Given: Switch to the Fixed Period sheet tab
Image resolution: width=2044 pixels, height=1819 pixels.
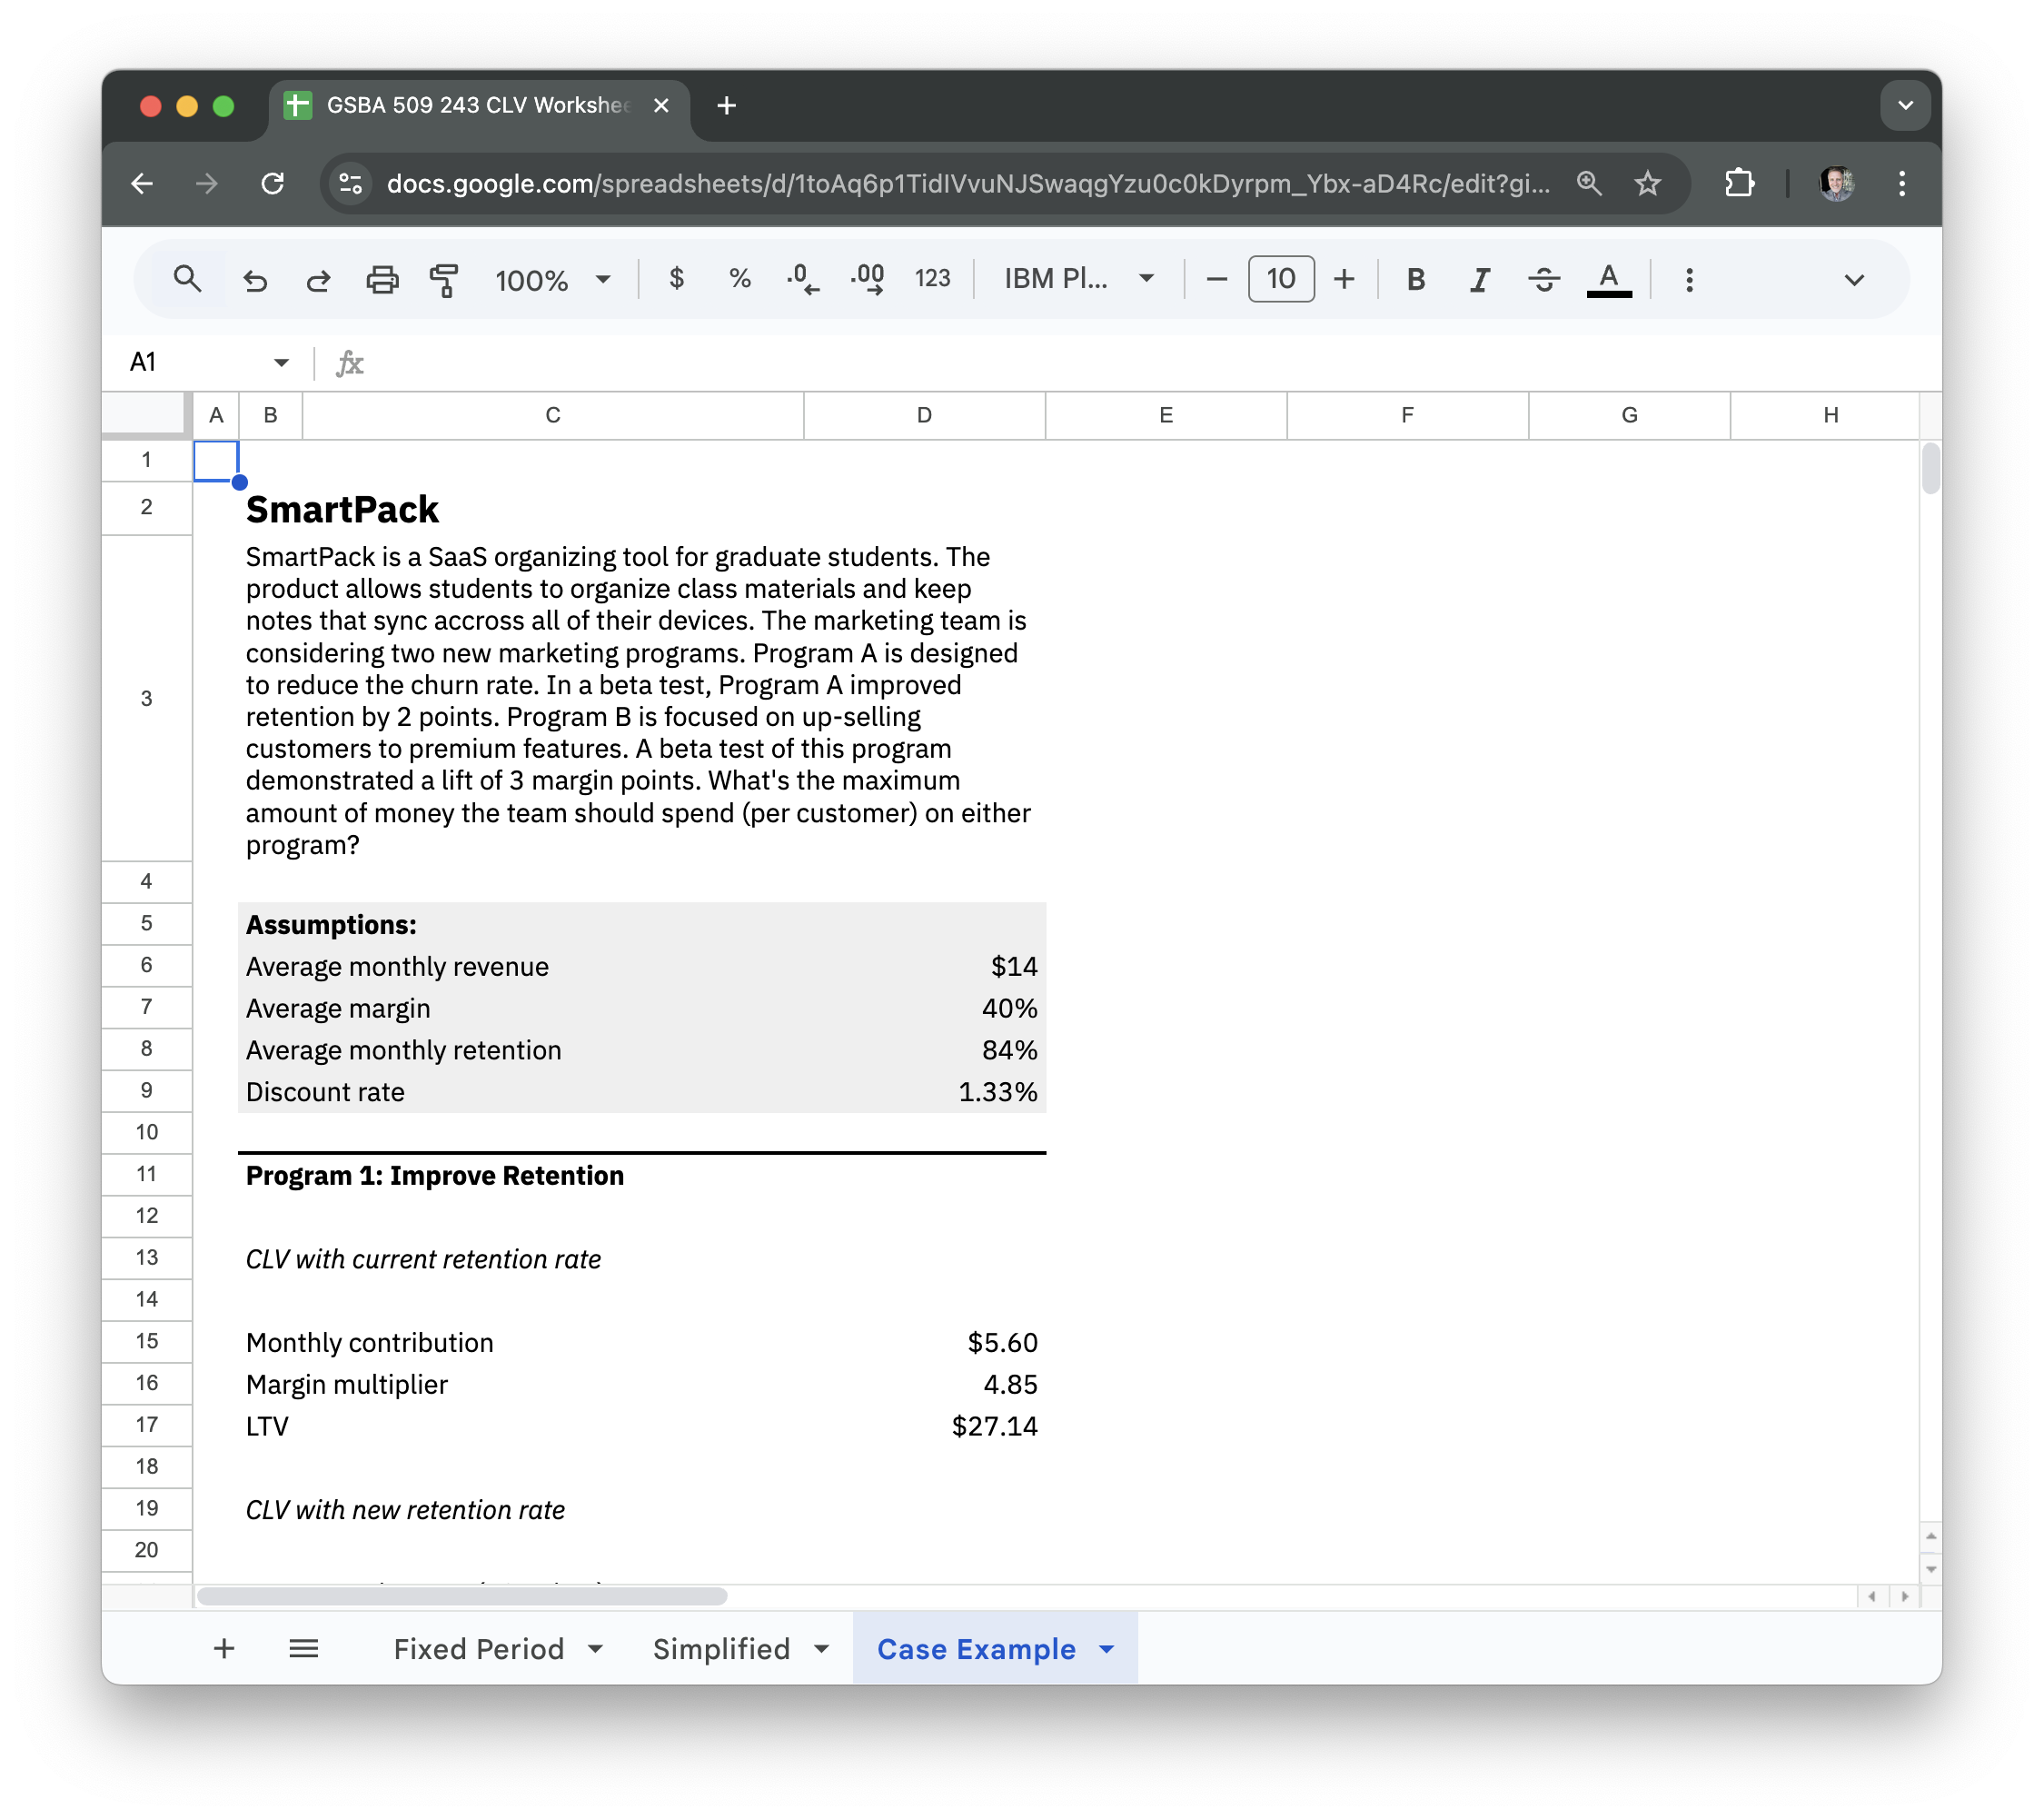Looking at the screenshot, I should click(478, 1649).
